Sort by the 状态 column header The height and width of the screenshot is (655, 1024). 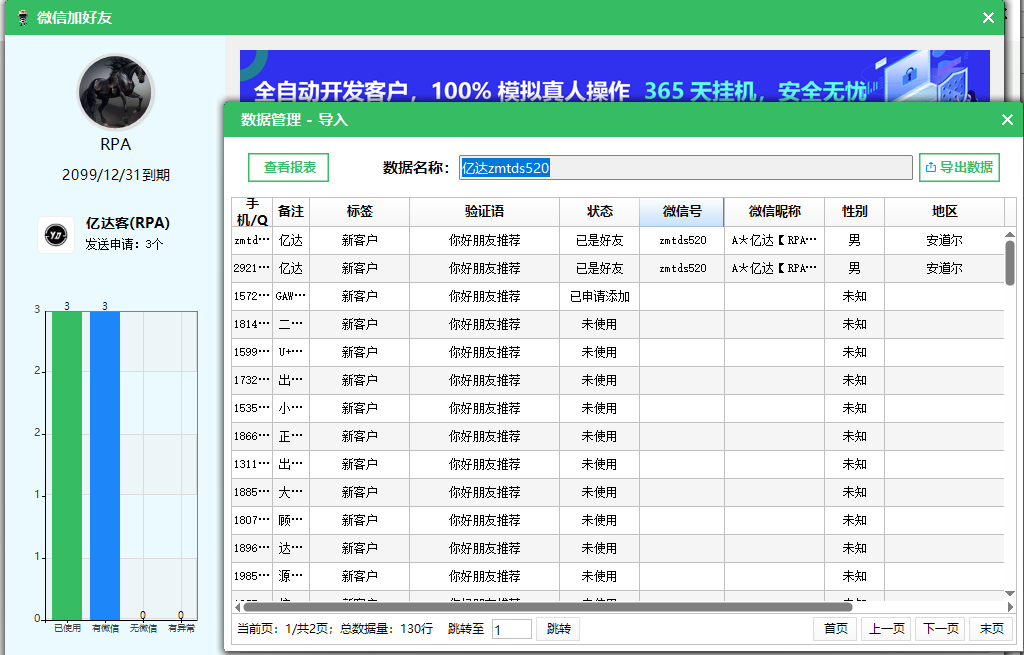(x=600, y=212)
